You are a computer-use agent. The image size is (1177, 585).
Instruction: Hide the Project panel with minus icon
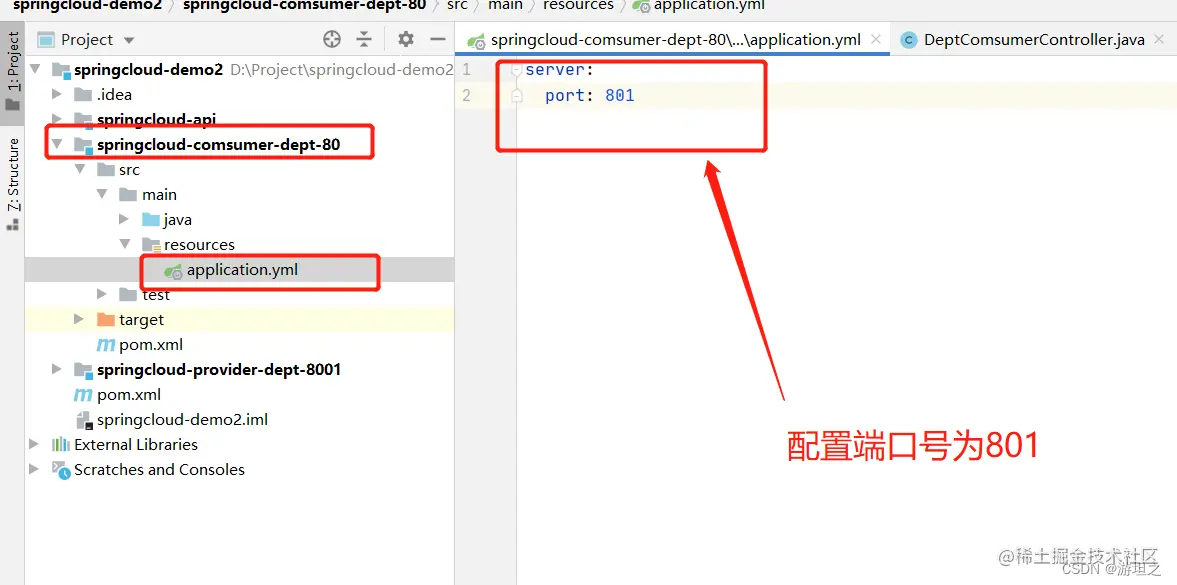click(x=438, y=40)
